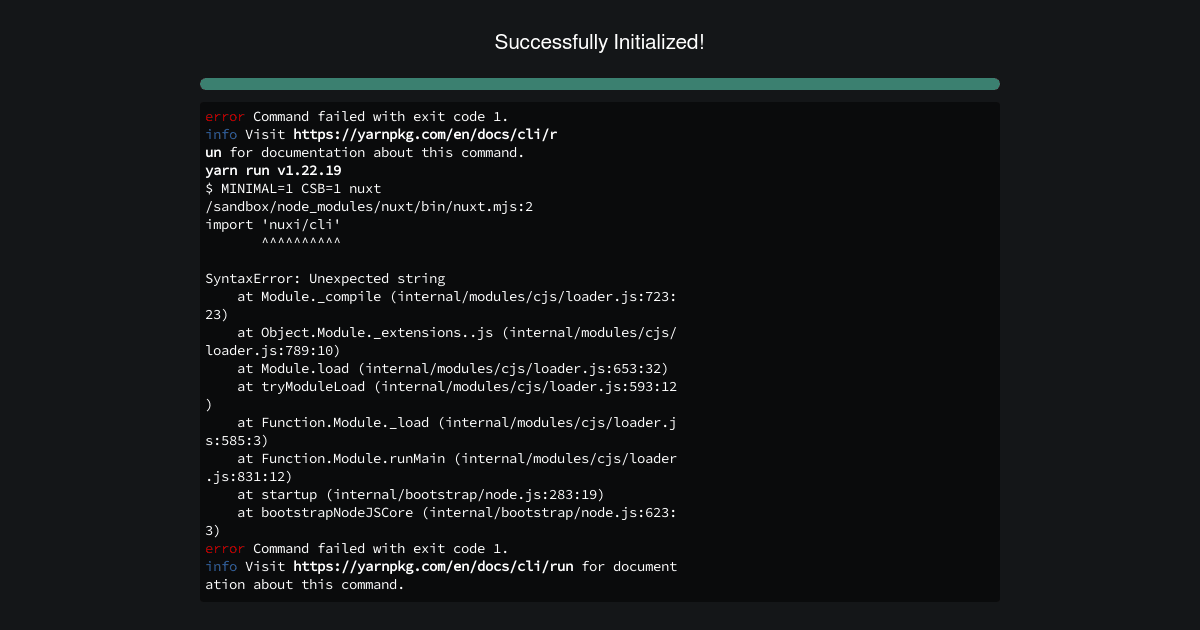The width and height of the screenshot is (1200, 630).
Task: Click the "at bootstrapNodeJSCore" stack line
Action: coord(441,521)
